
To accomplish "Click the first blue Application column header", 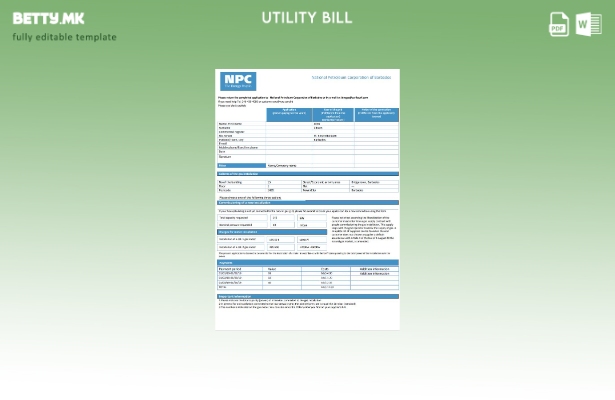I will tap(288, 114).
